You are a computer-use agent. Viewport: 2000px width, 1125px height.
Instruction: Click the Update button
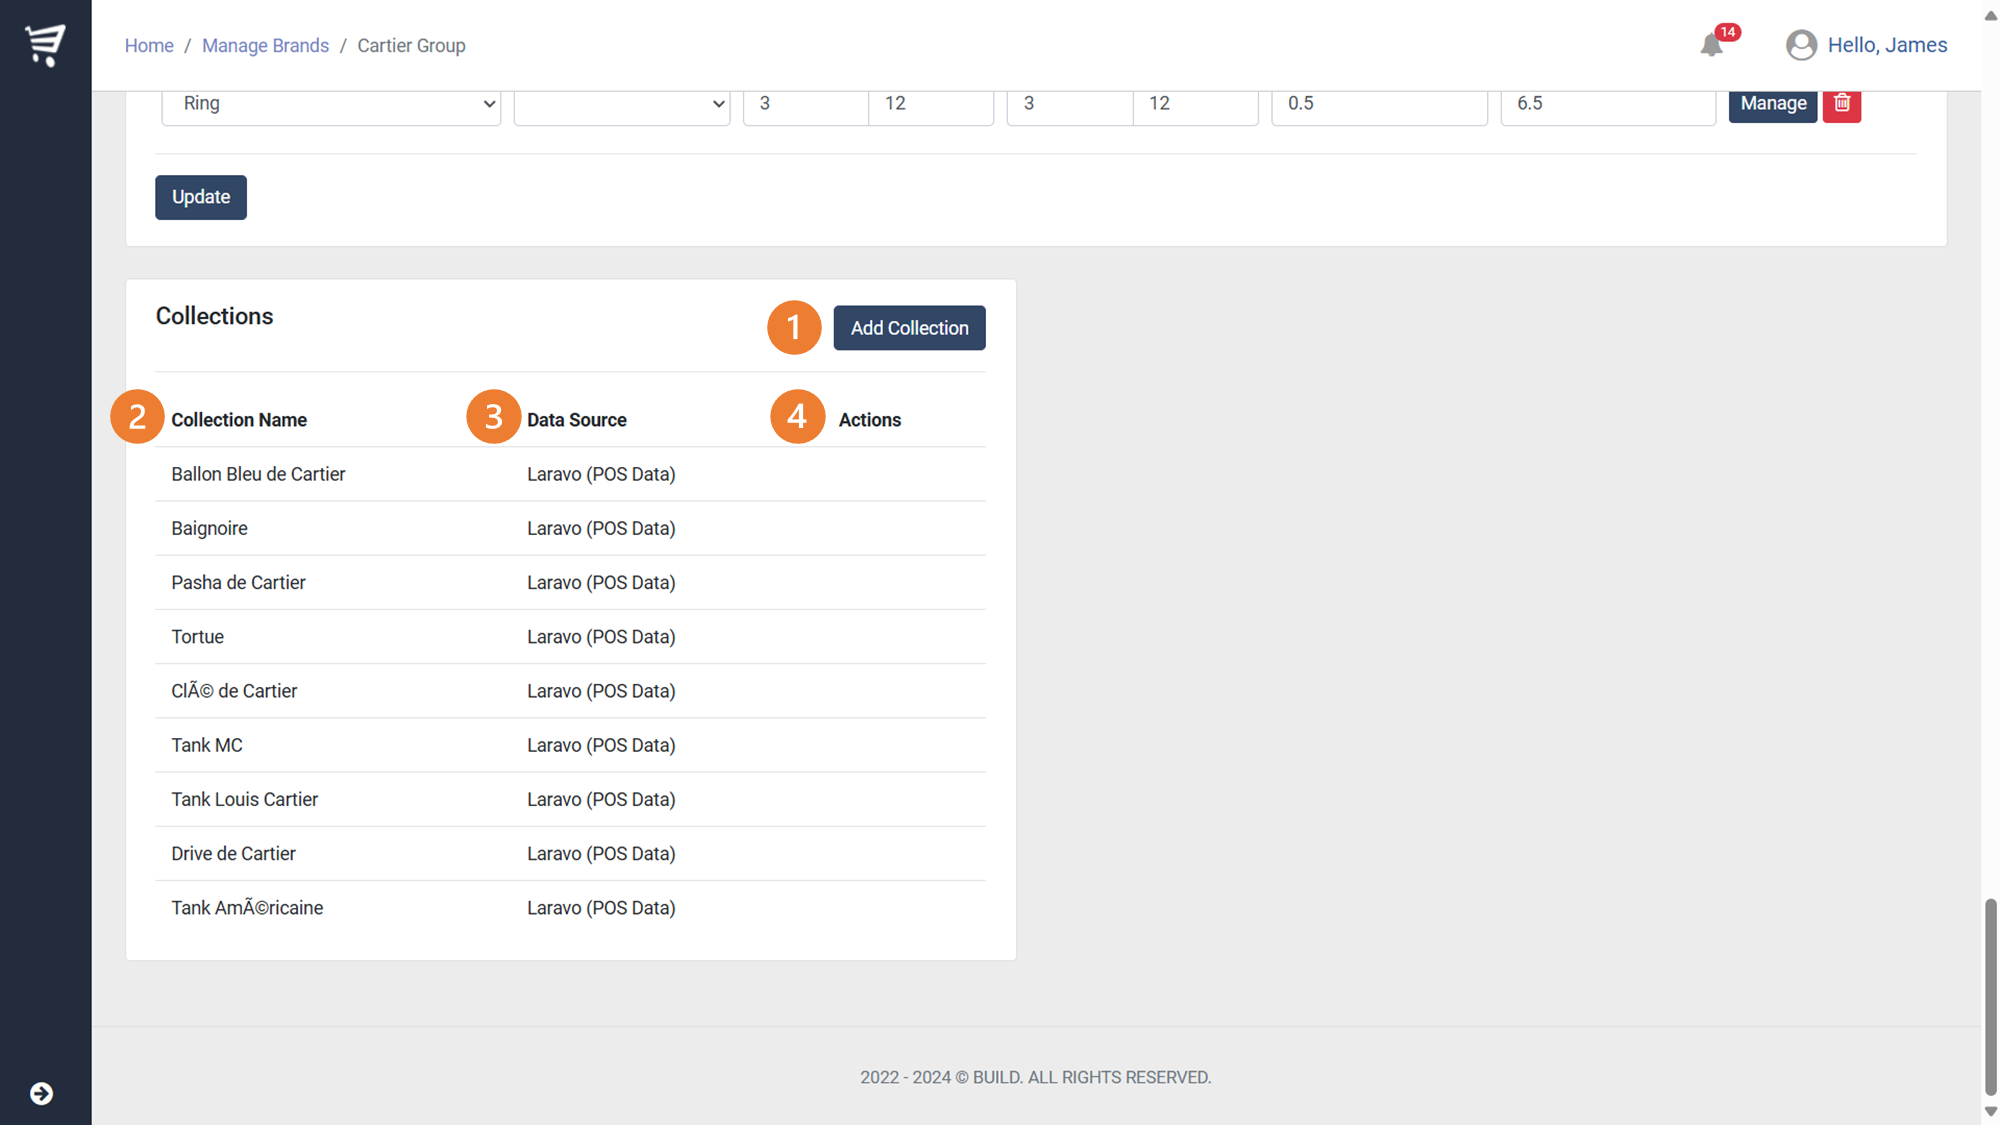tap(201, 197)
